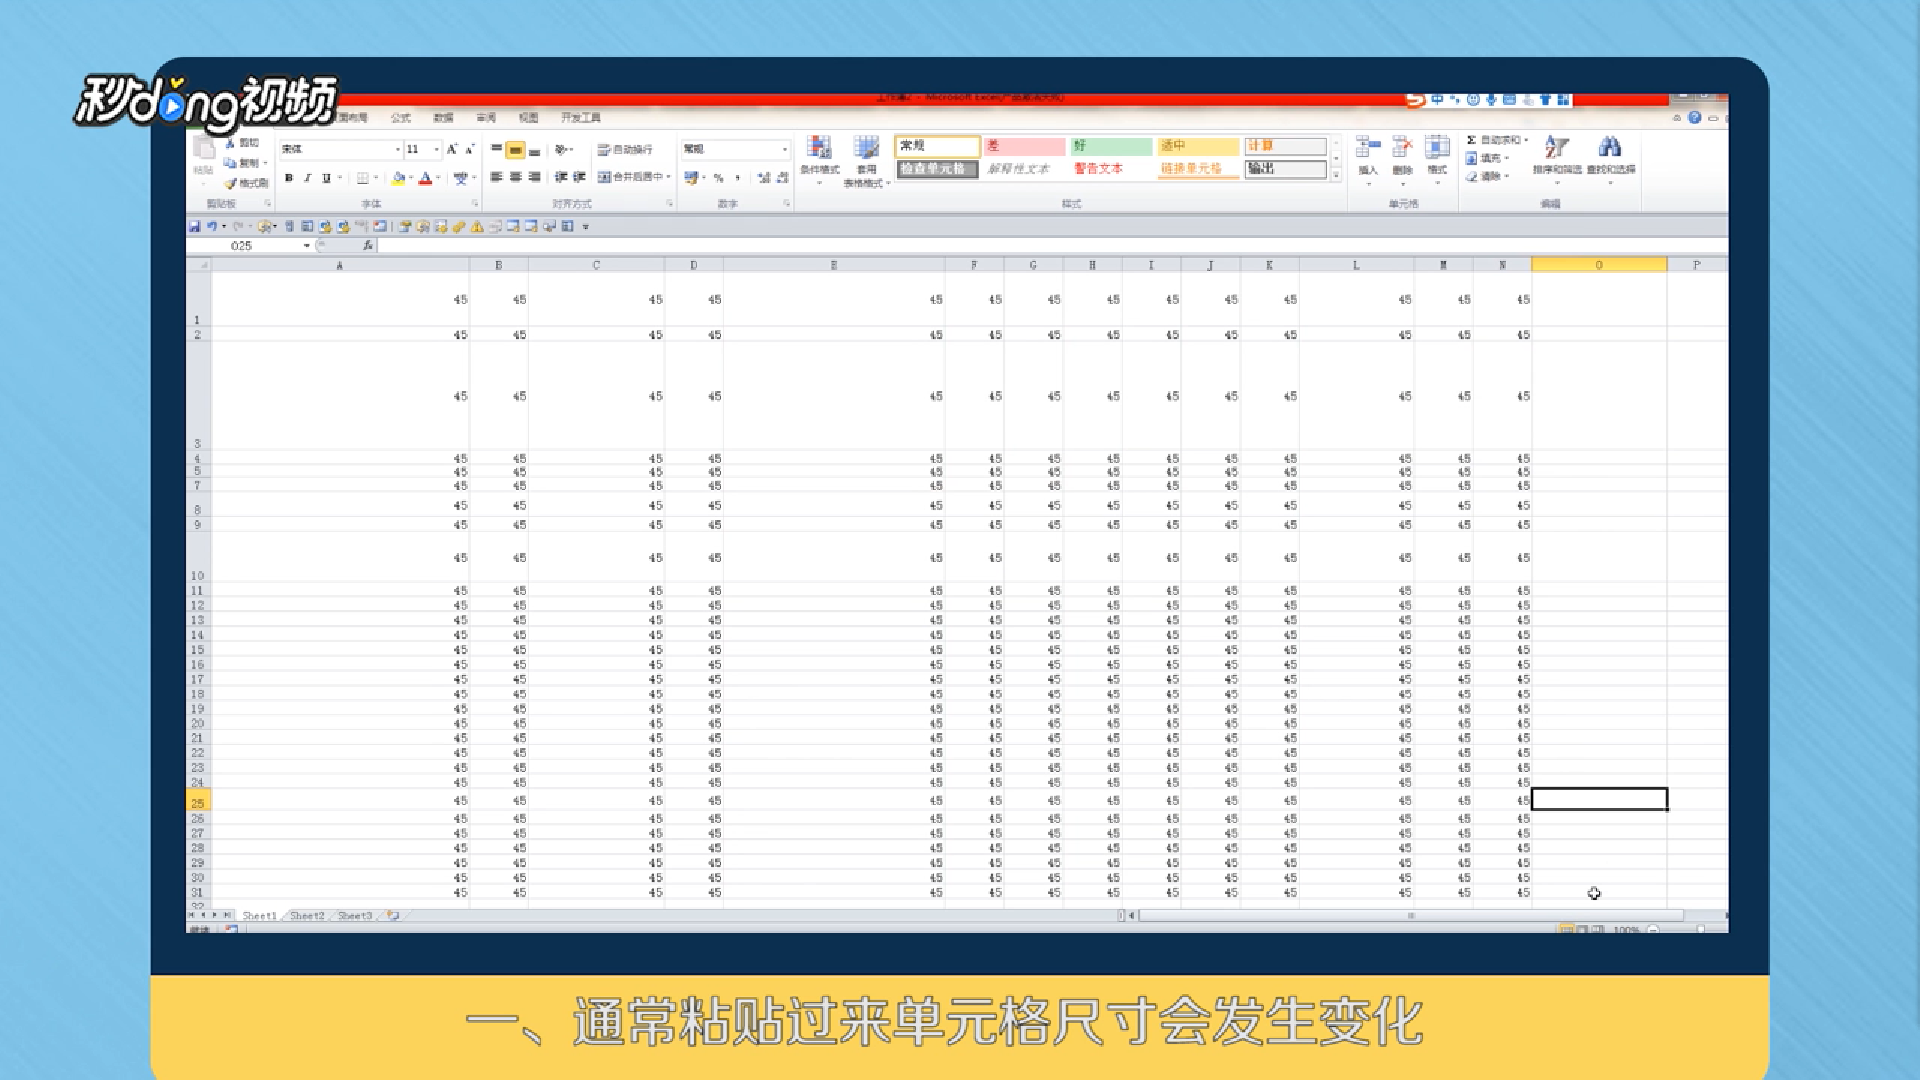Click the Format Painter brush icon
Viewport: 1920px width, 1080px height.
[x=231, y=184]
